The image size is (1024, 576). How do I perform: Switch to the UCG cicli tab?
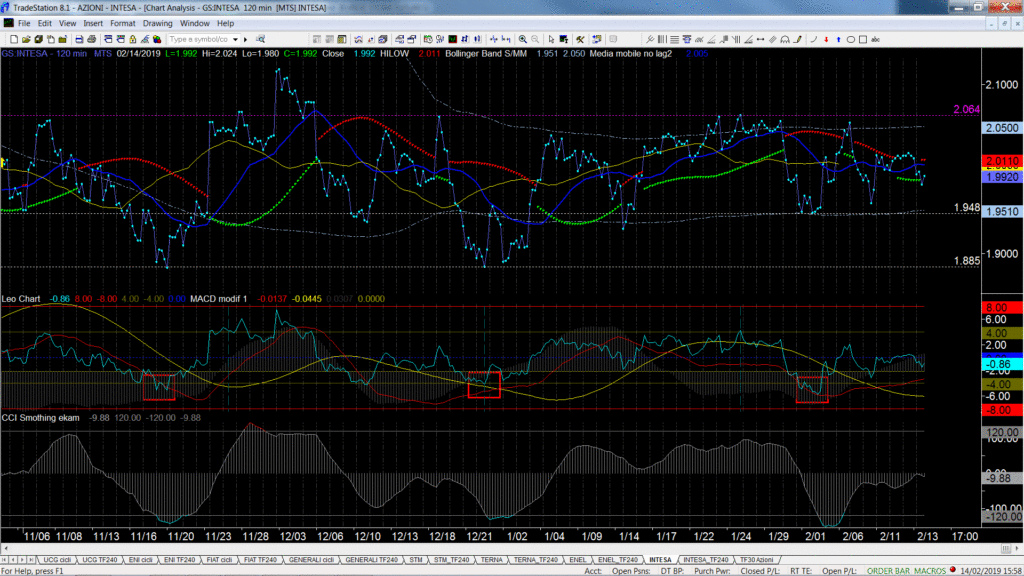coord(57,560)
